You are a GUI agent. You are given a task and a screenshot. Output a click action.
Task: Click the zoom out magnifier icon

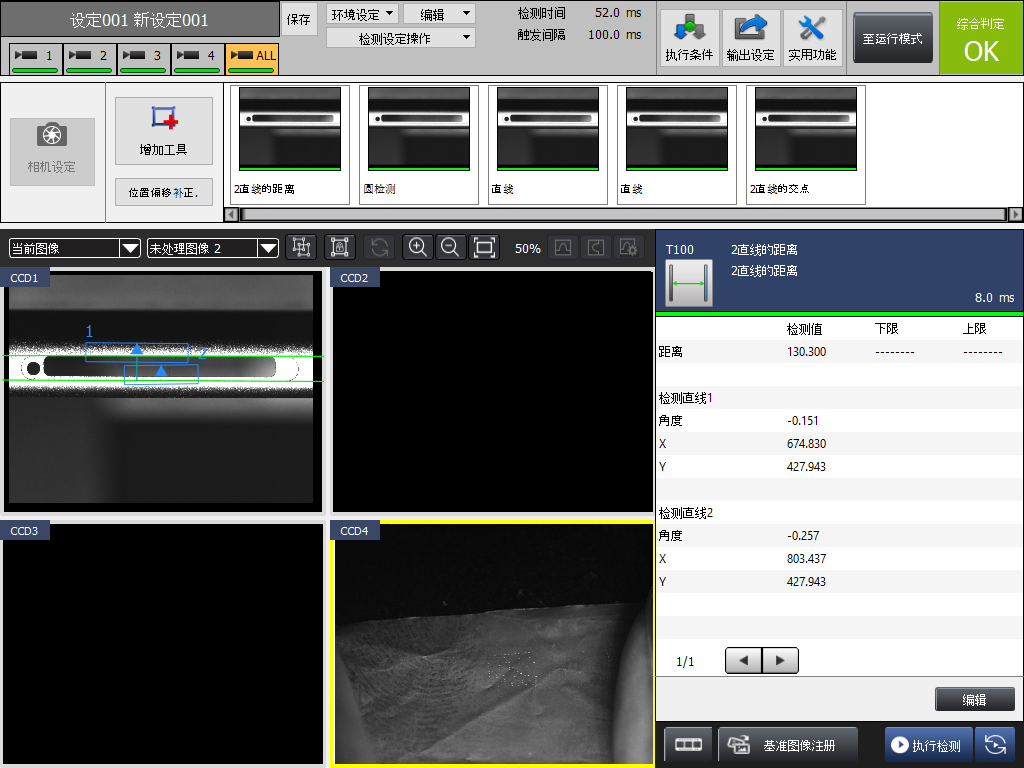click(x=451, y=248)
